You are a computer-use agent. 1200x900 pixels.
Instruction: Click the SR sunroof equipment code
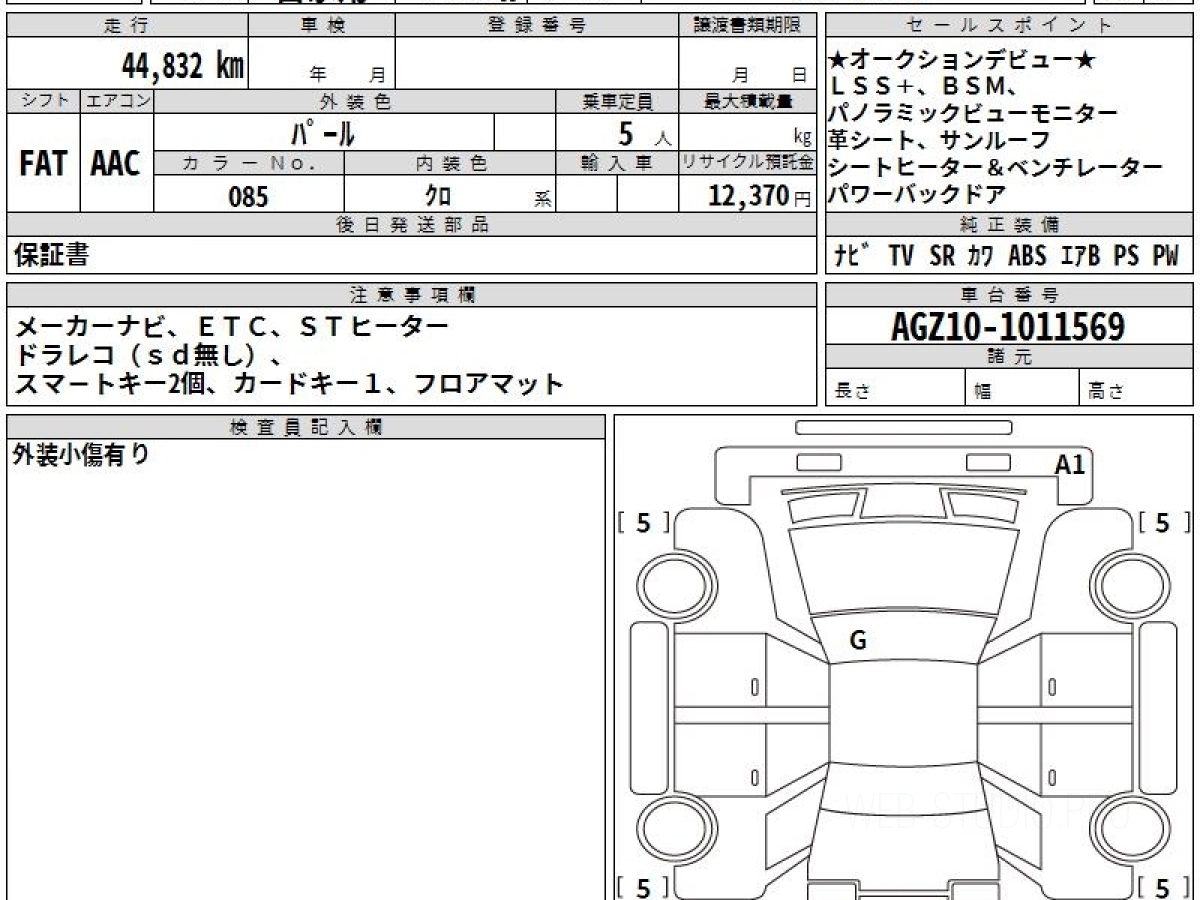942,256
